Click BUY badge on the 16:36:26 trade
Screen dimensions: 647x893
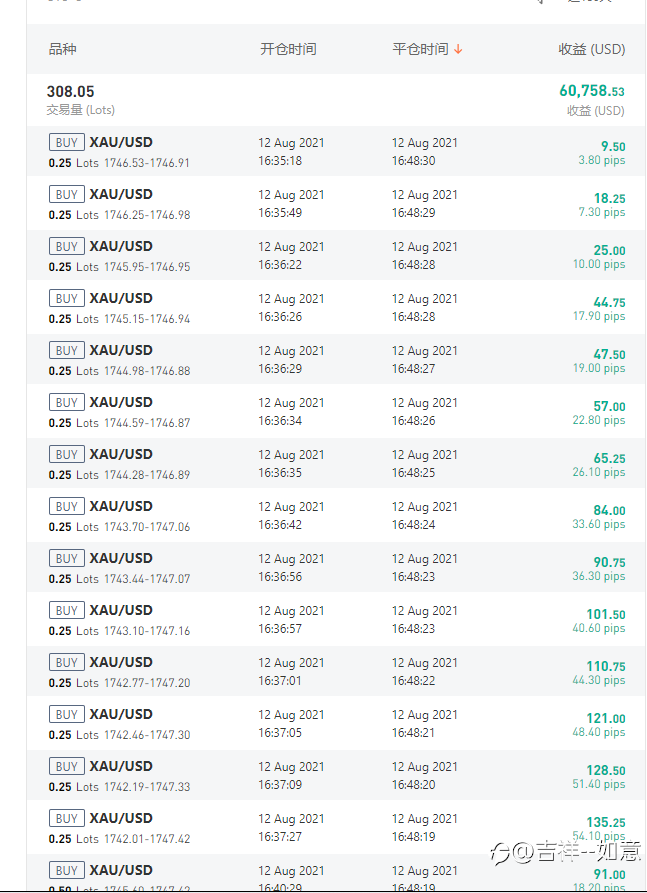point(67,298)
